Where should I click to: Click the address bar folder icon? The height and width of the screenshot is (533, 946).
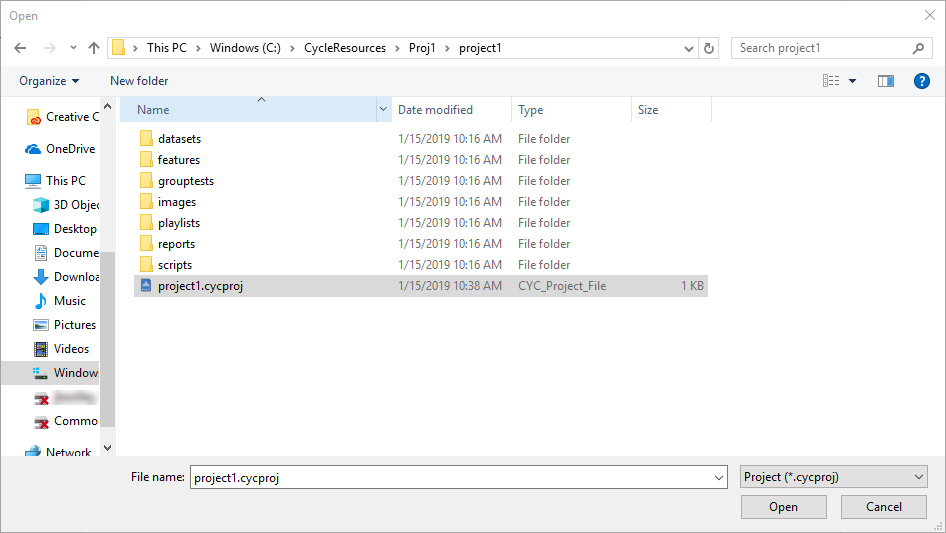point(119,48)
